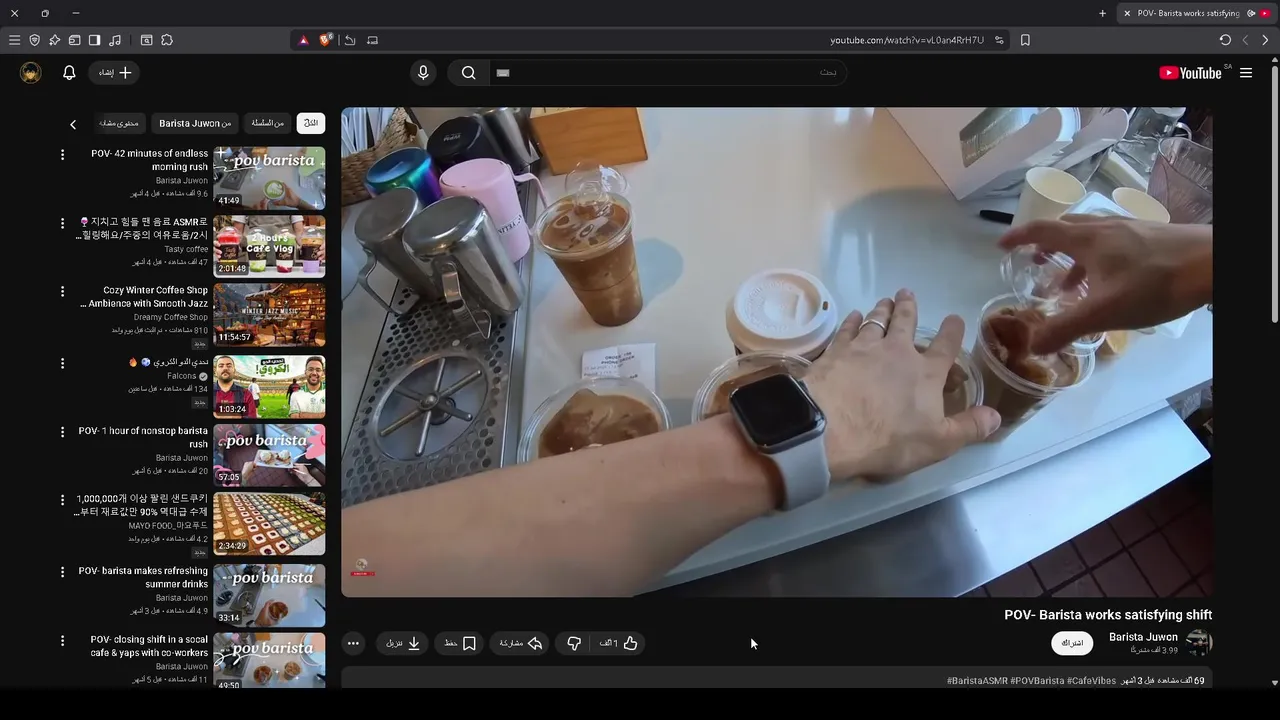Open 'POV- barista makes refreshing summer drinks' title
This screenshot has width=1280, height=720.
[143, 577]
